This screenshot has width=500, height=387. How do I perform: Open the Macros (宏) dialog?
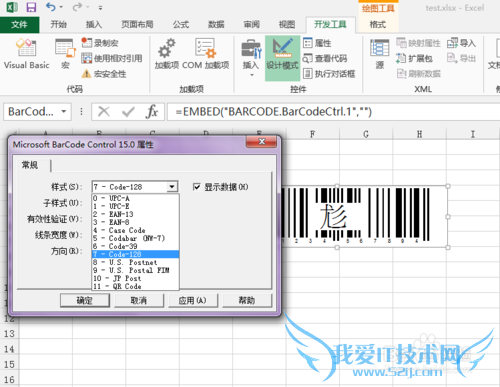tap(65, 54)
